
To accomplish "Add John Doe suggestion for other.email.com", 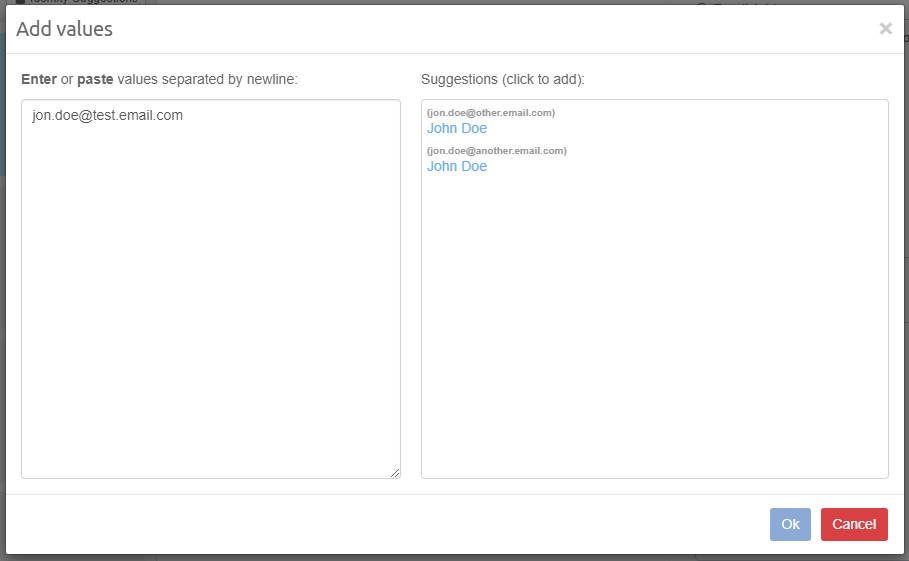I will [x=457, y=128].
